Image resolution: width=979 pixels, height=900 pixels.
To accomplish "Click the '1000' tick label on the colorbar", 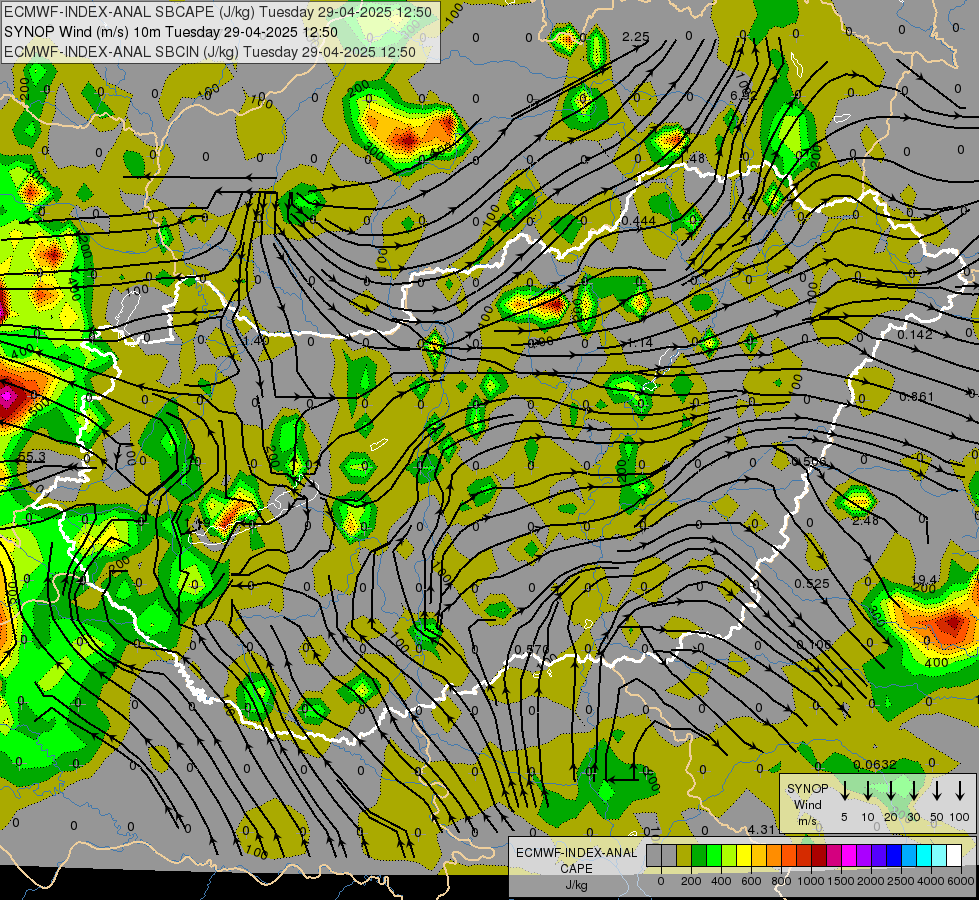I will 810,881.
